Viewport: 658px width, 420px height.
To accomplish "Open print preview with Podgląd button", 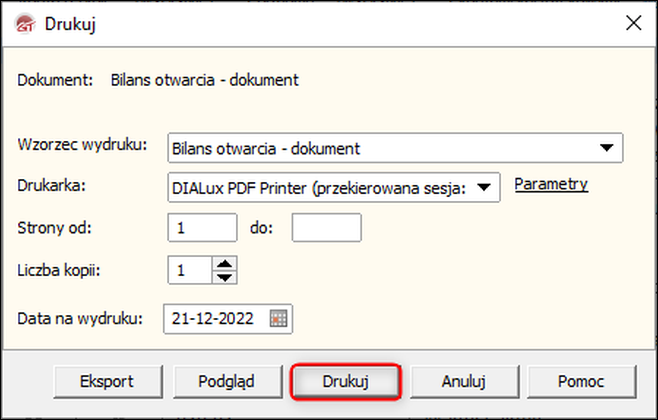I will (x=227, y=381).
